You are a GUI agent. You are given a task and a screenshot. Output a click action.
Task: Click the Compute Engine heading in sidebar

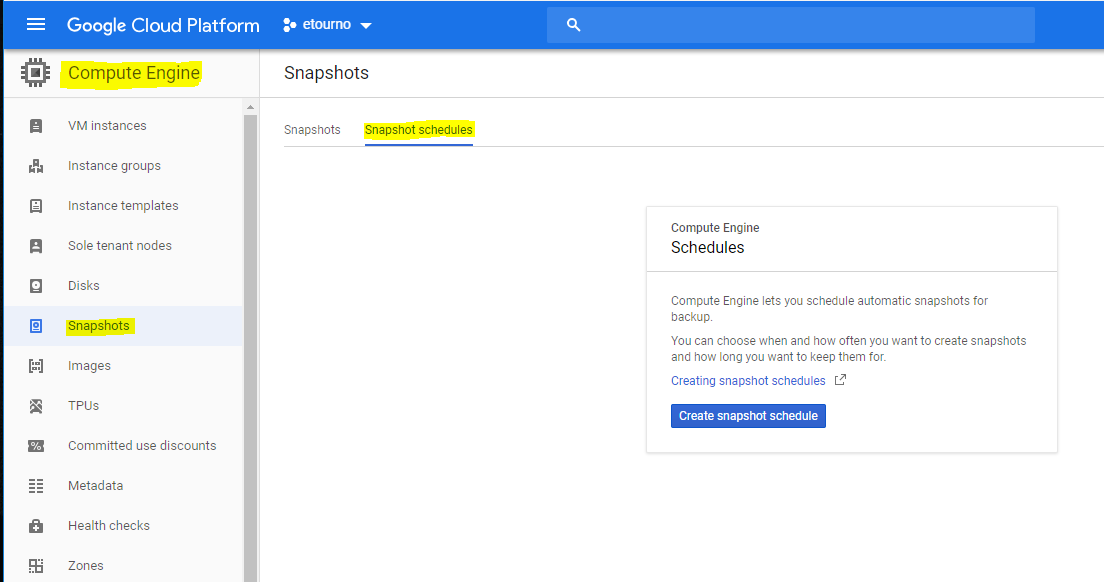[x=134, y=73]
